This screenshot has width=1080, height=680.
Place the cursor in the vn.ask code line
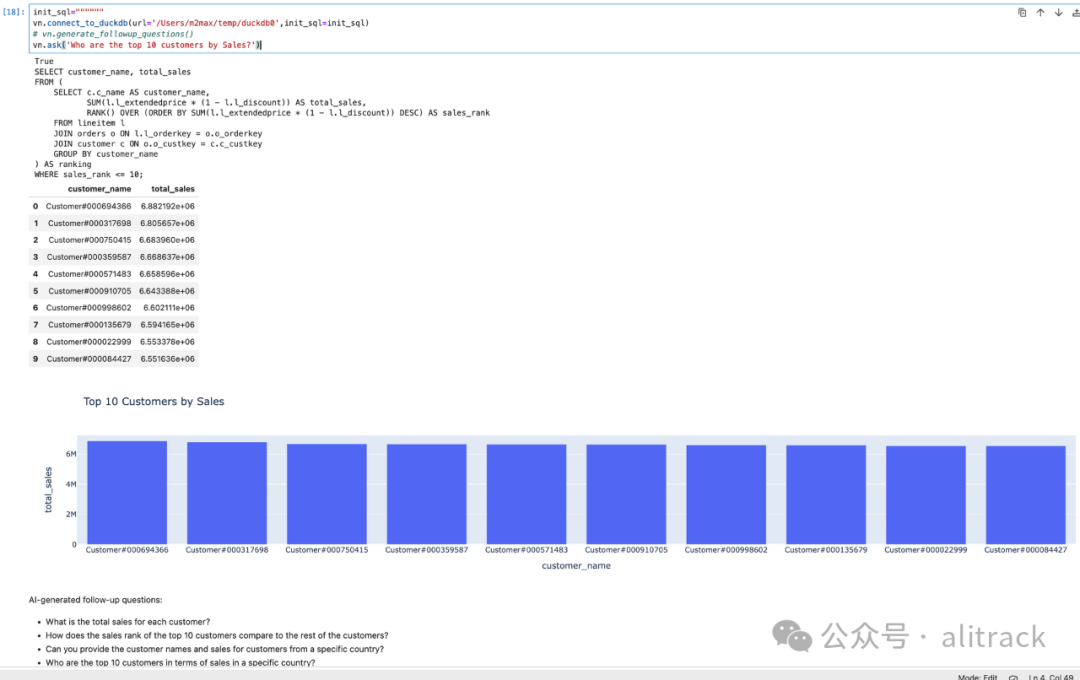(x=147, y=45)
